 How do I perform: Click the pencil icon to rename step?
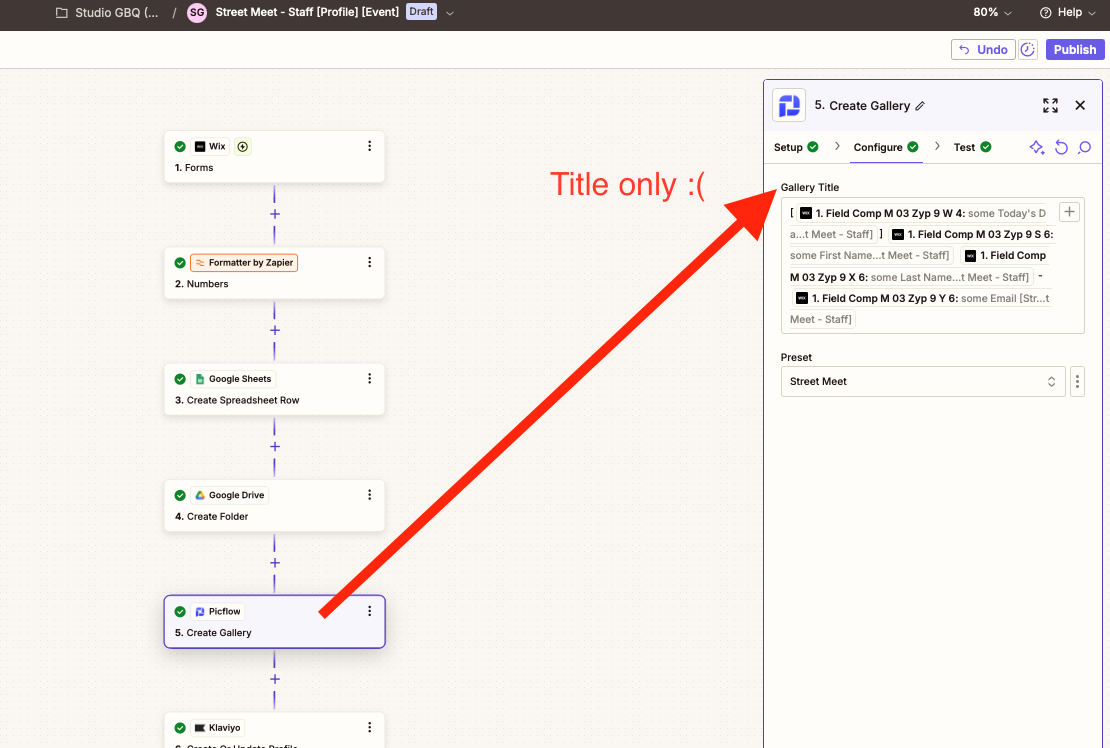[920, 106]
